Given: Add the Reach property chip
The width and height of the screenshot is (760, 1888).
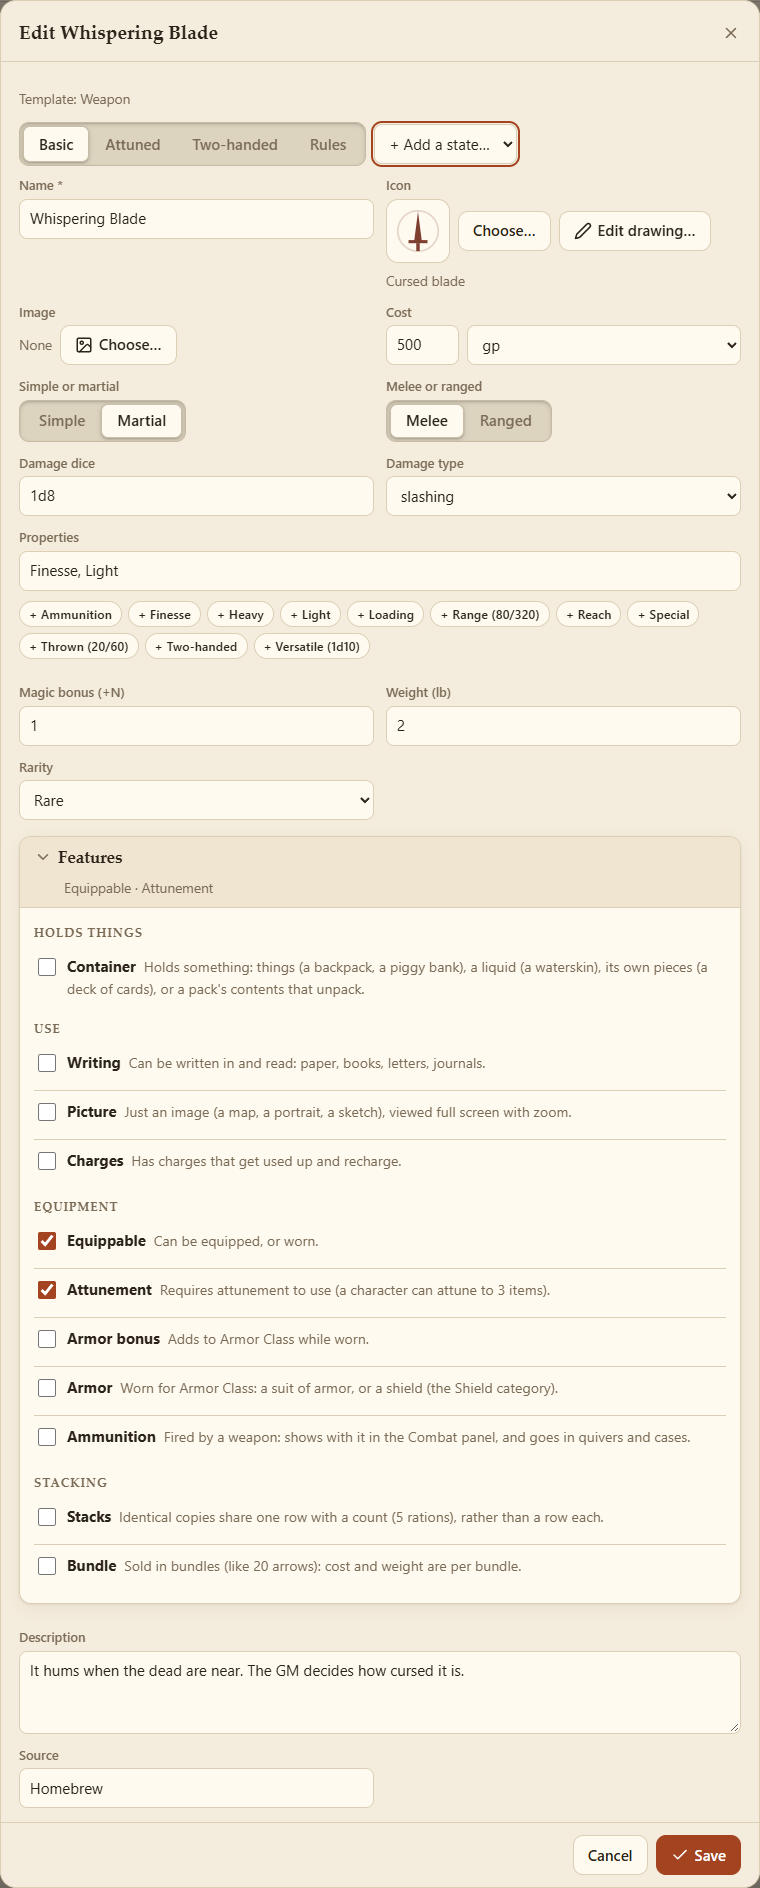Looking at the screenshot, I should (589, 615).
